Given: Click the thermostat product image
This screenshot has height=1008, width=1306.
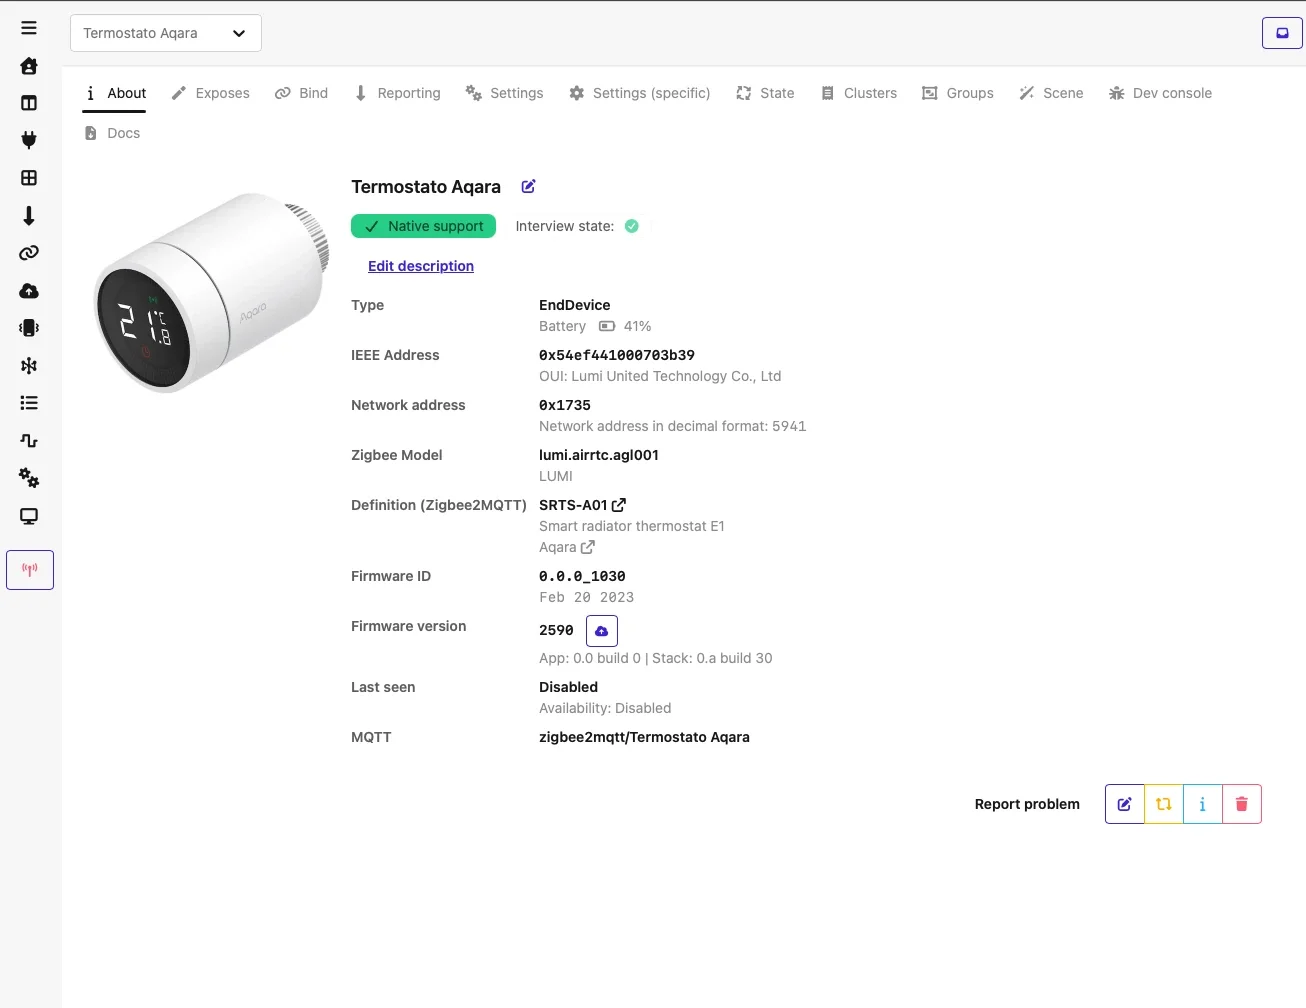Looking at the screenshot, I should click(211, 292).
